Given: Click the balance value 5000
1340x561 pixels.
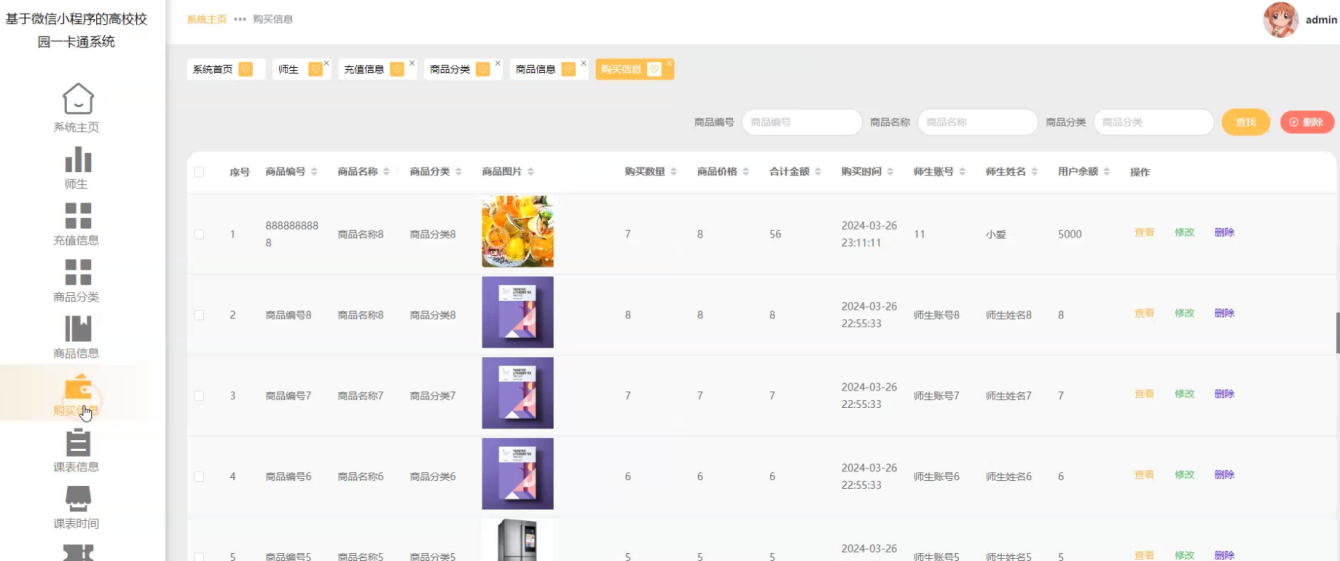Looking at the screenshot, I should [x=1070, y=235].
